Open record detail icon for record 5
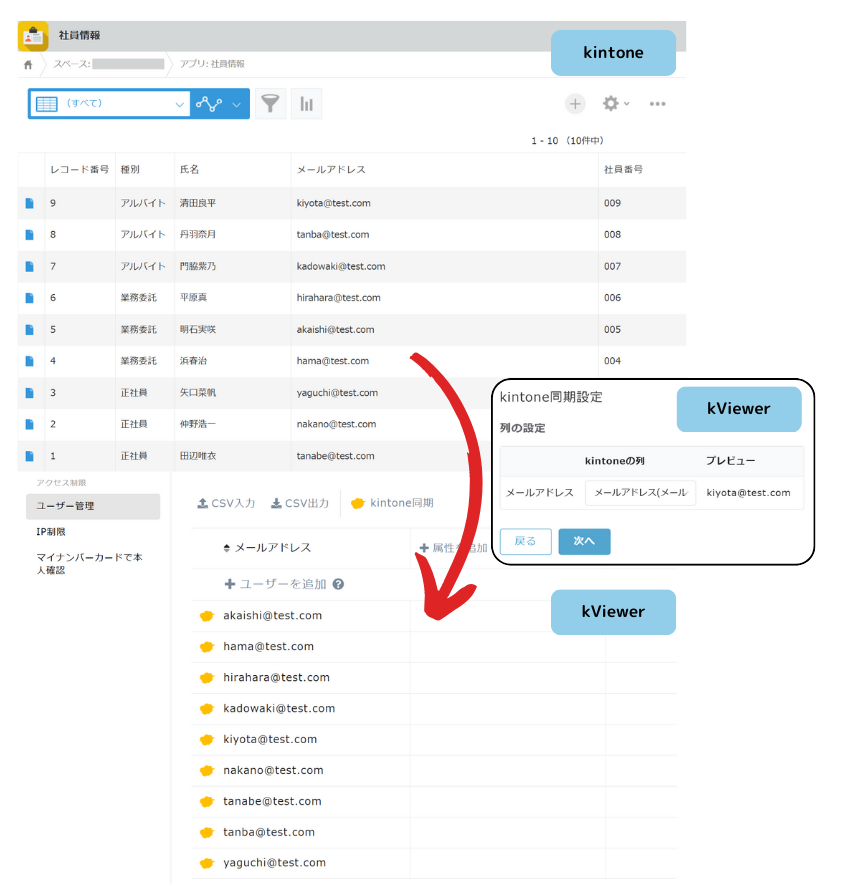This screenshot has height=893, width=850. [30, 330]
